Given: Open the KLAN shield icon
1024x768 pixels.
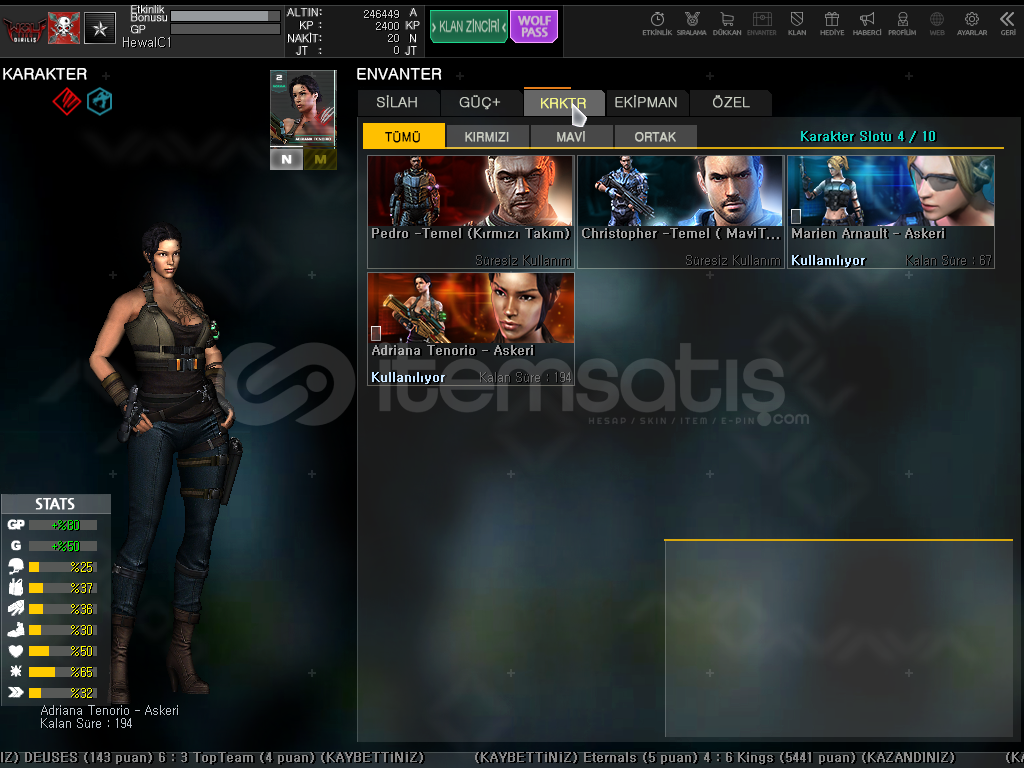Looking at the screenshot, I should [797, 24].
